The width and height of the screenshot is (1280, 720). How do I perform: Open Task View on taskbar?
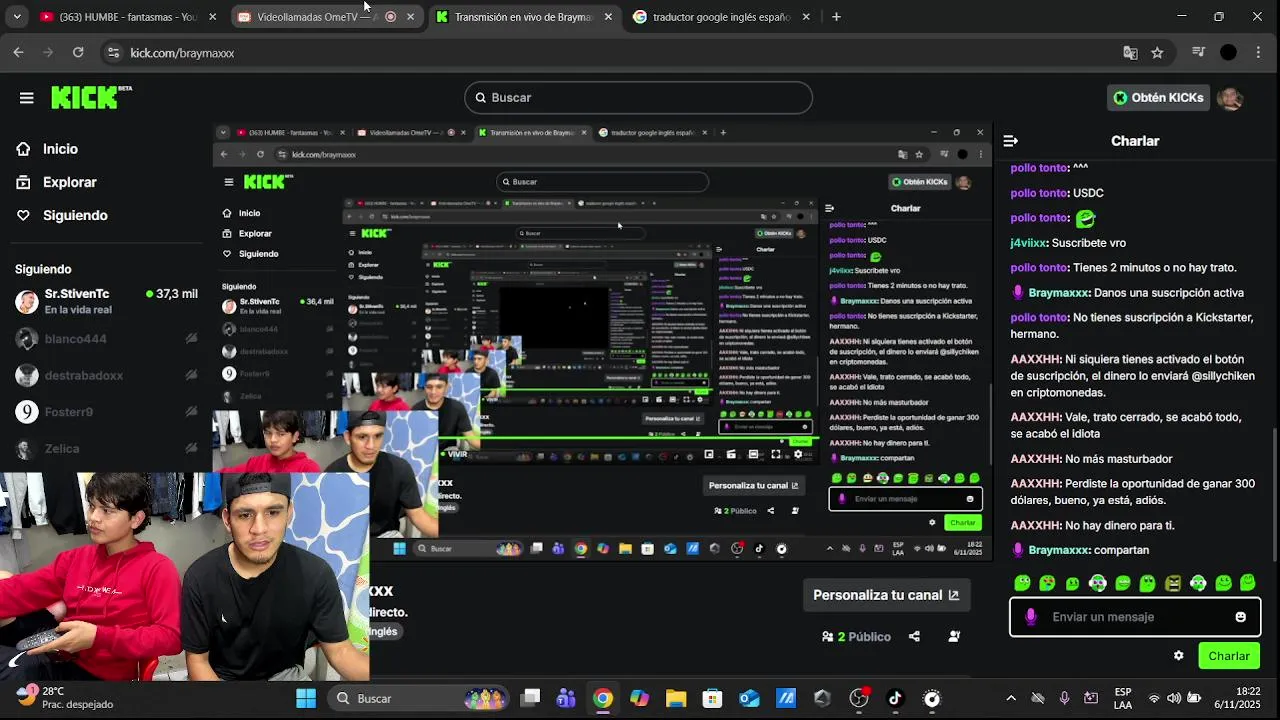tap(531, 698)
